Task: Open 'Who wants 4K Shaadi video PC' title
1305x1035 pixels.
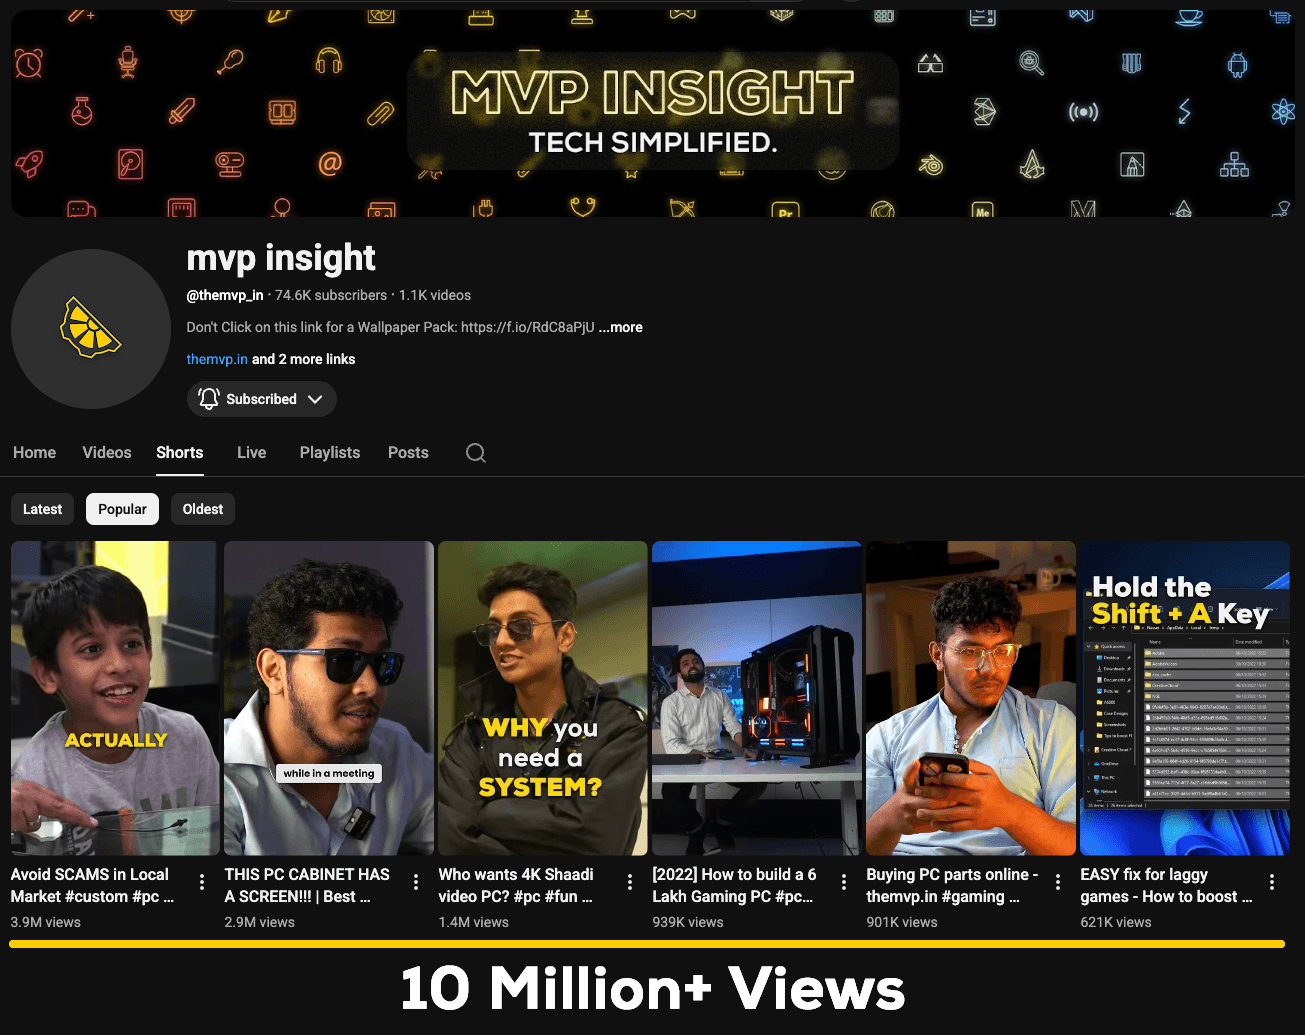Action: pos(516,886)
